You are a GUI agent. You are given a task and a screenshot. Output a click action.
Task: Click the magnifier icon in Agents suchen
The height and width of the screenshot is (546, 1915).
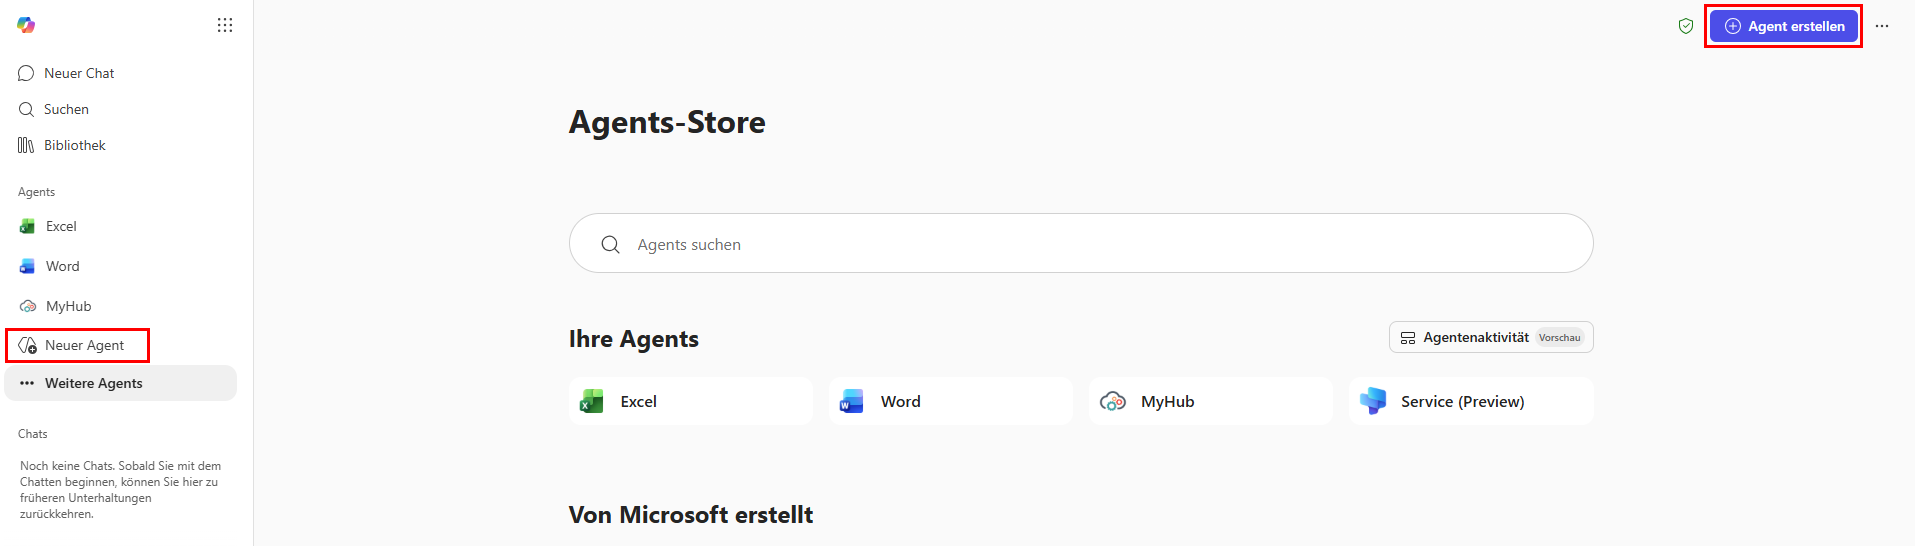pos(610,244)
